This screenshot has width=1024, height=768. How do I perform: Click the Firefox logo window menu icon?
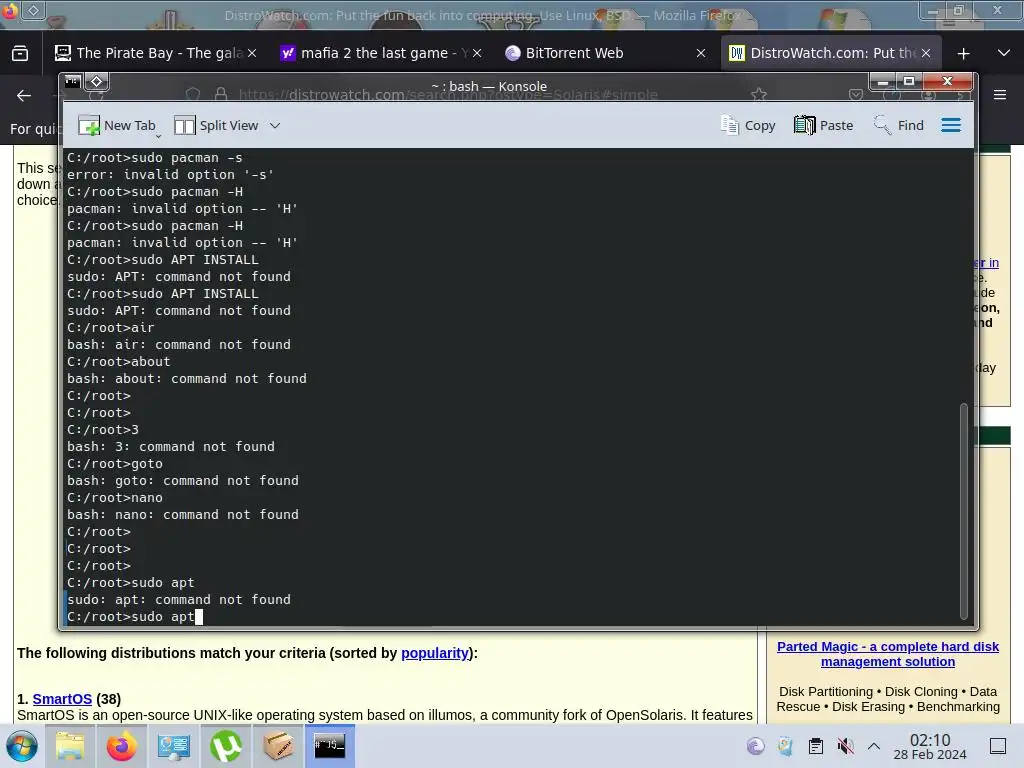click(x=10, y=10)
